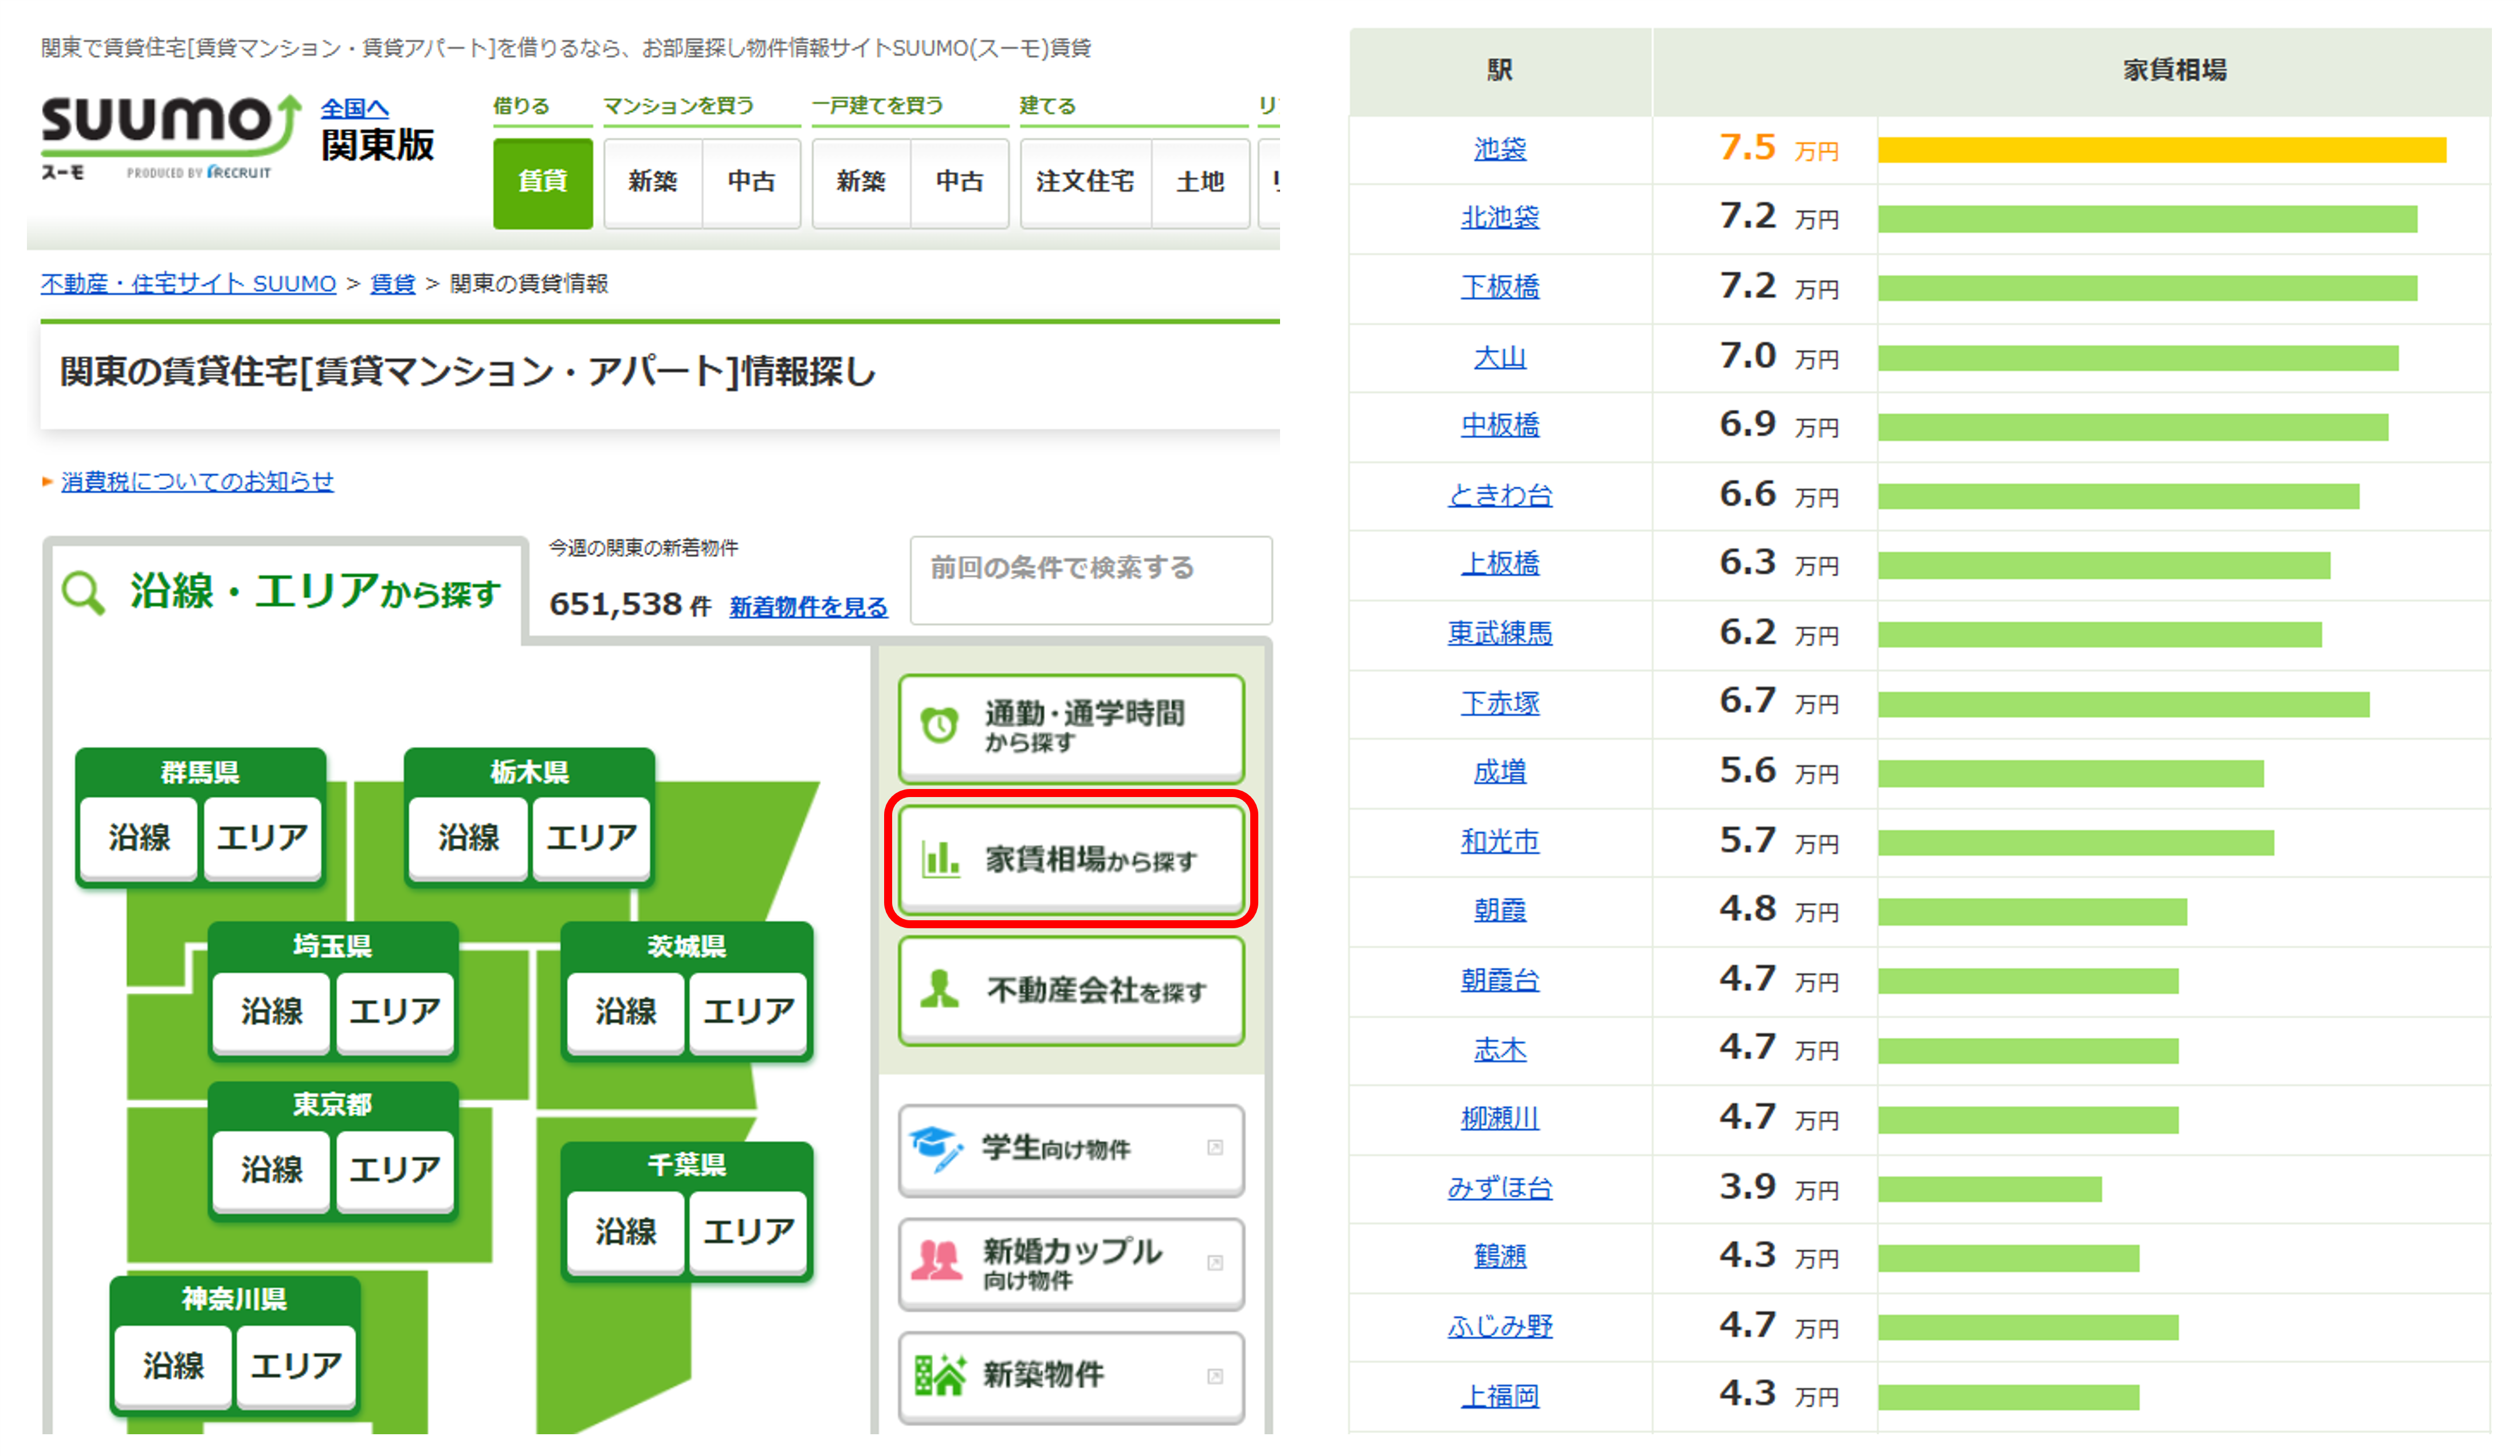Open the 朝霞台 station link

pos(1499,981)
